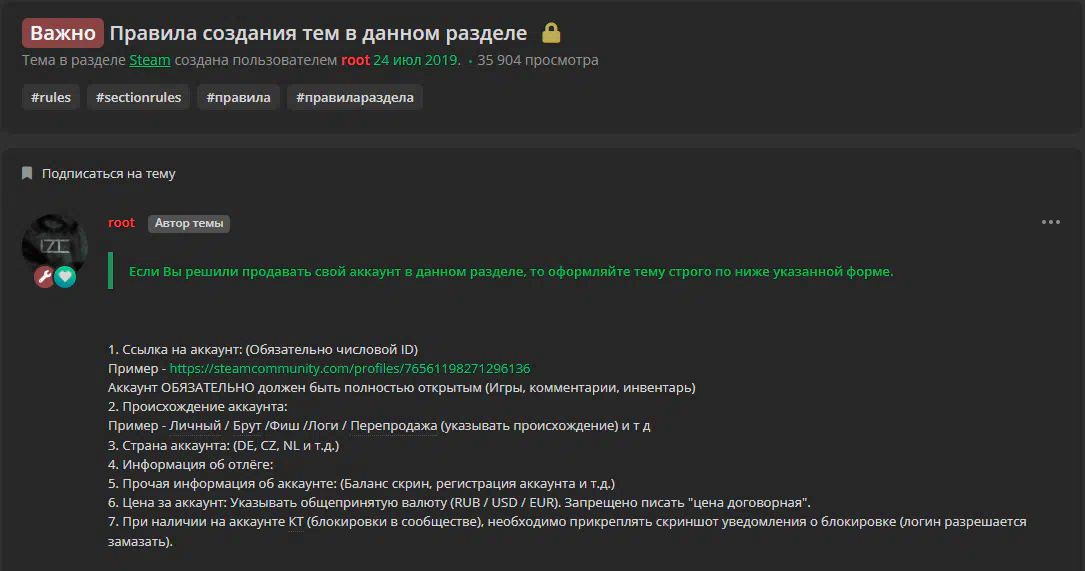The image size is (1085, 571).
Task: Open the steamcommunity.com profile example link
Action: tap(350, 368)
